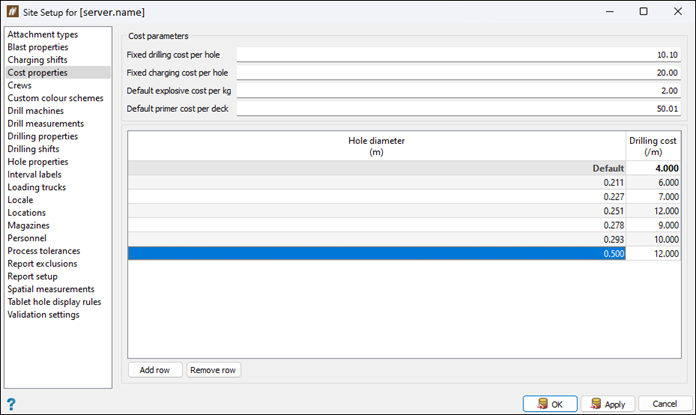
Task: Select the 0.251 hole diameter cell
Action: 376,211
